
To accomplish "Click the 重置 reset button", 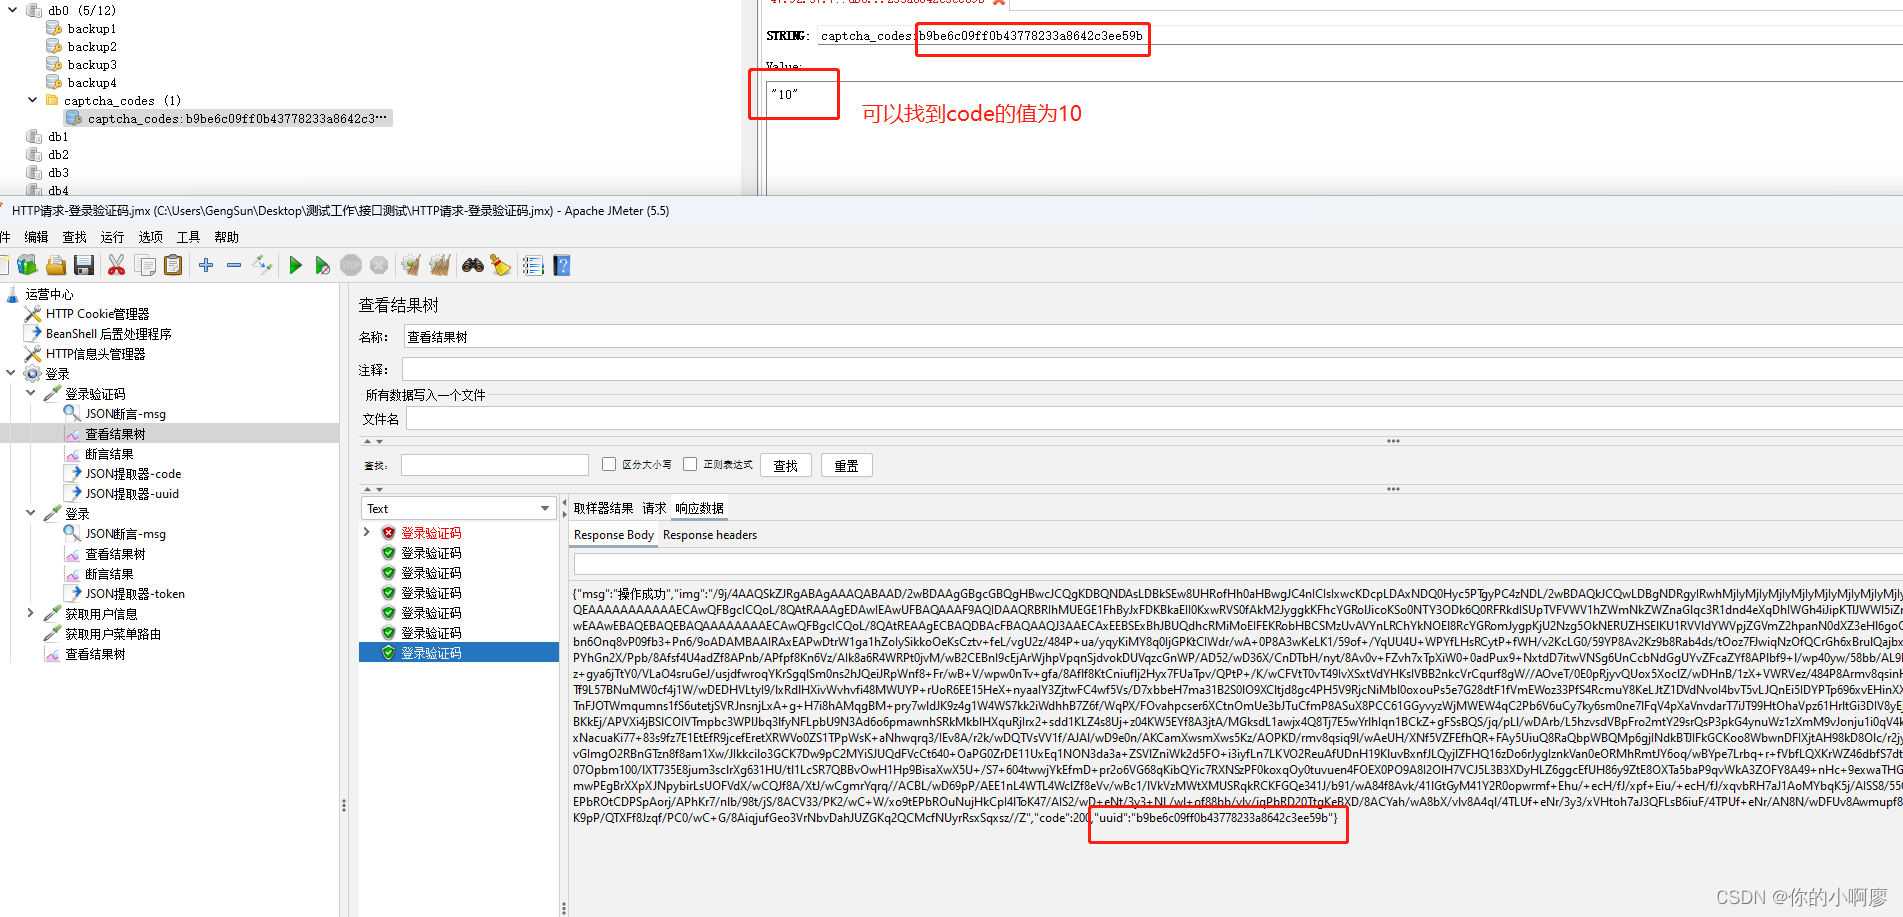I will (846, 465).
